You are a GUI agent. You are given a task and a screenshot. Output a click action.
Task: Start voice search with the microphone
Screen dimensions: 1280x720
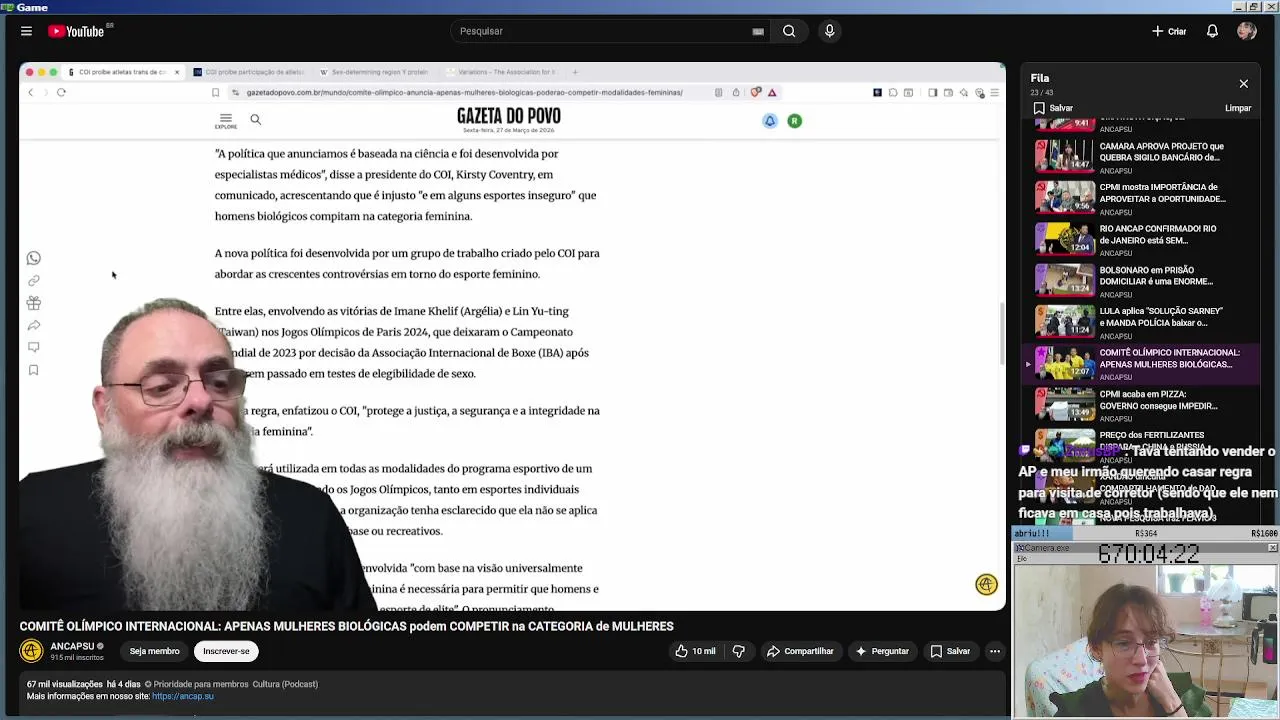[x=829, y=31]
